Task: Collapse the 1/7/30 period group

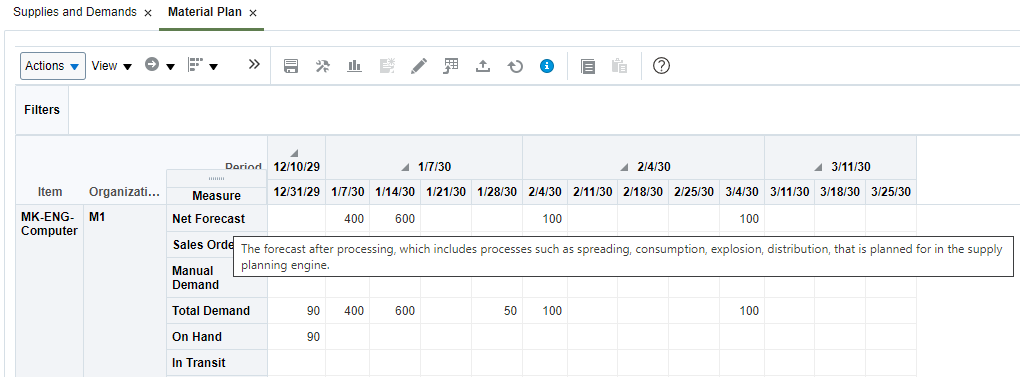Action: 406,168
